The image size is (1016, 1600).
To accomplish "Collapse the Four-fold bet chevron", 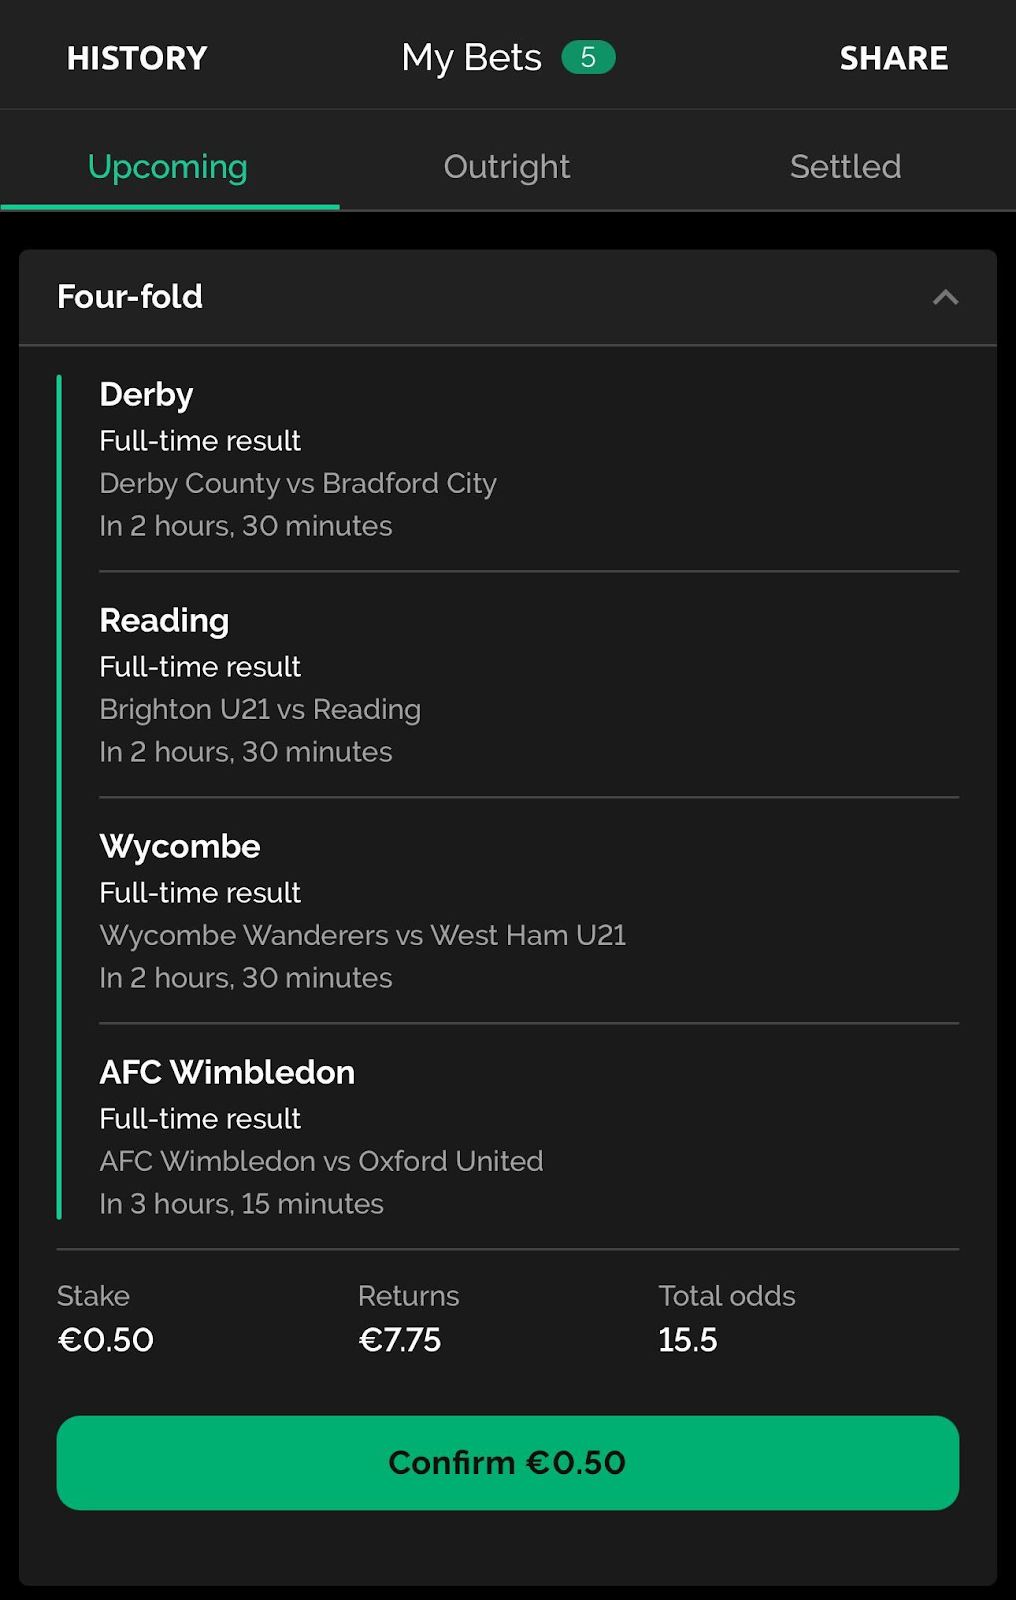I will (945, 297).
